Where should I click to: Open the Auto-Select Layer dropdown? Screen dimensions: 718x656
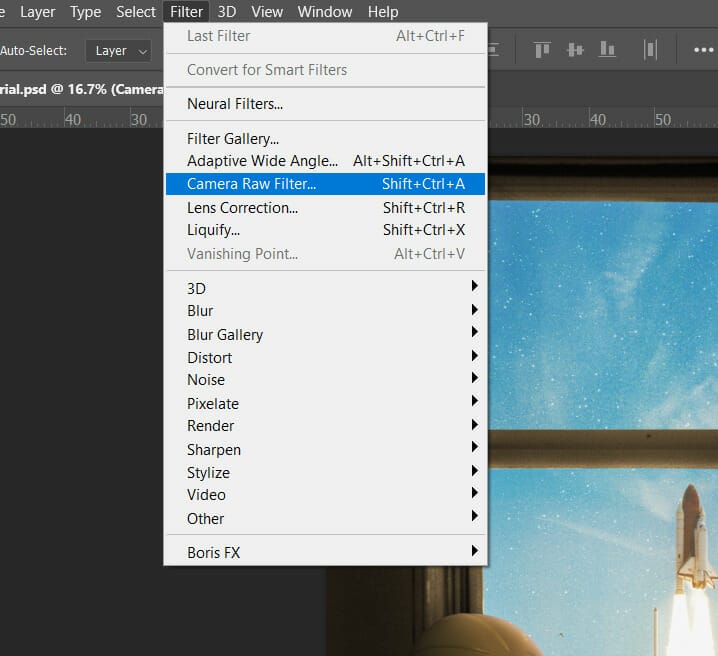[119, 51]
